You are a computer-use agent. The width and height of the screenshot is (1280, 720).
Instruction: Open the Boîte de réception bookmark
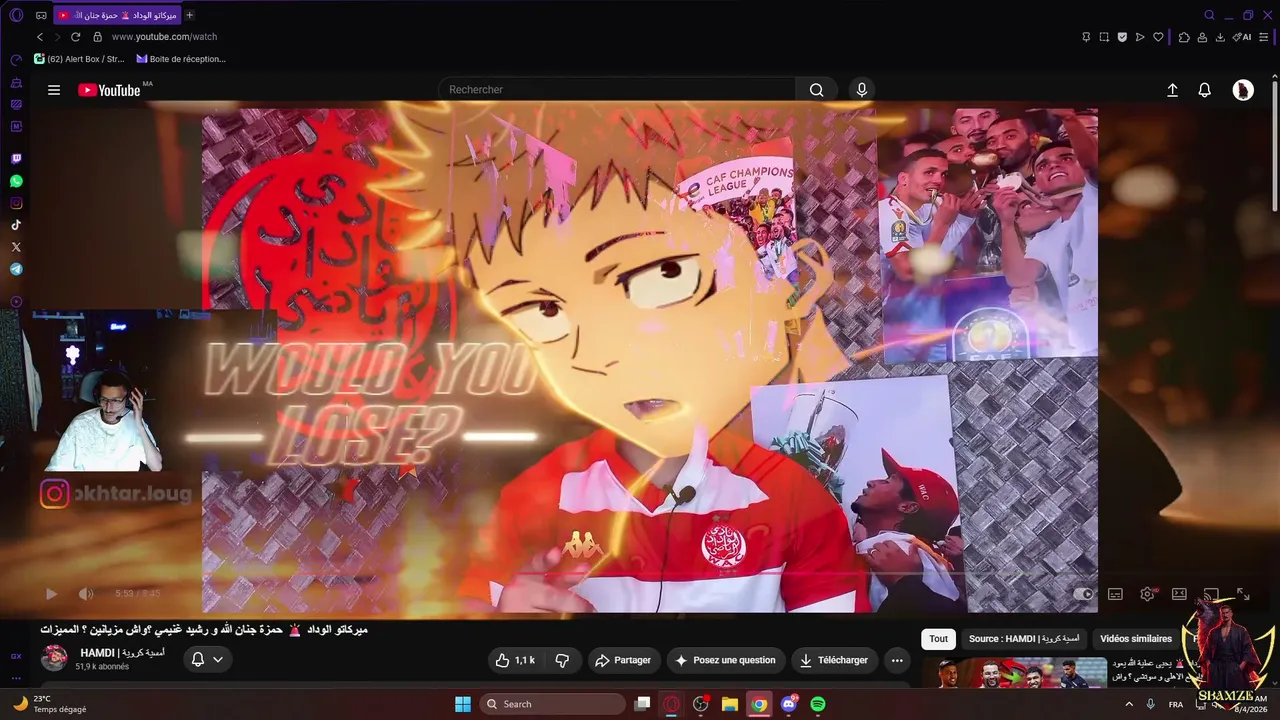181,59
